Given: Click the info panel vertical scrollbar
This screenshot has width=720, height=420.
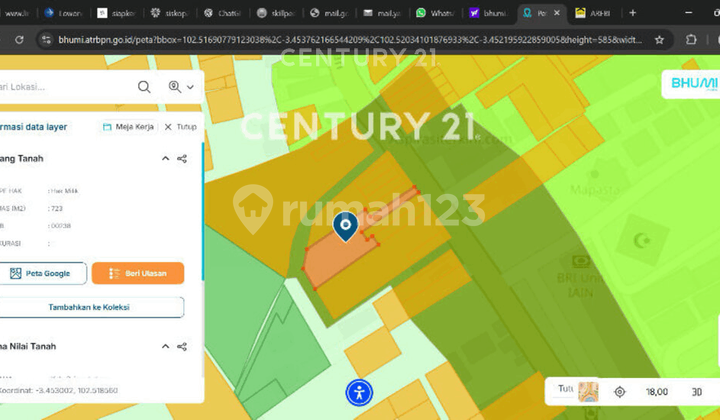Looking at the screenshot, I should tap(202, 211).
